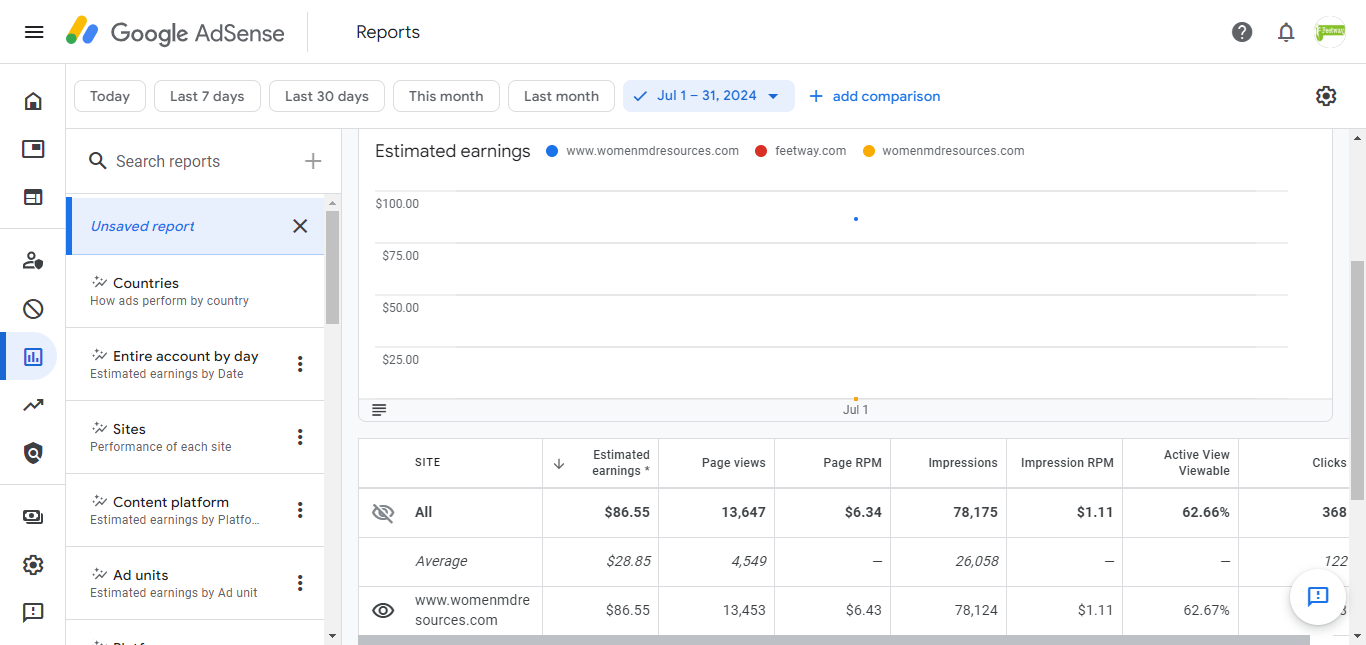Viewport: 1366px width, 645px height.
Task: Open the Help question mark icon
Action: tap(1242, 32)
